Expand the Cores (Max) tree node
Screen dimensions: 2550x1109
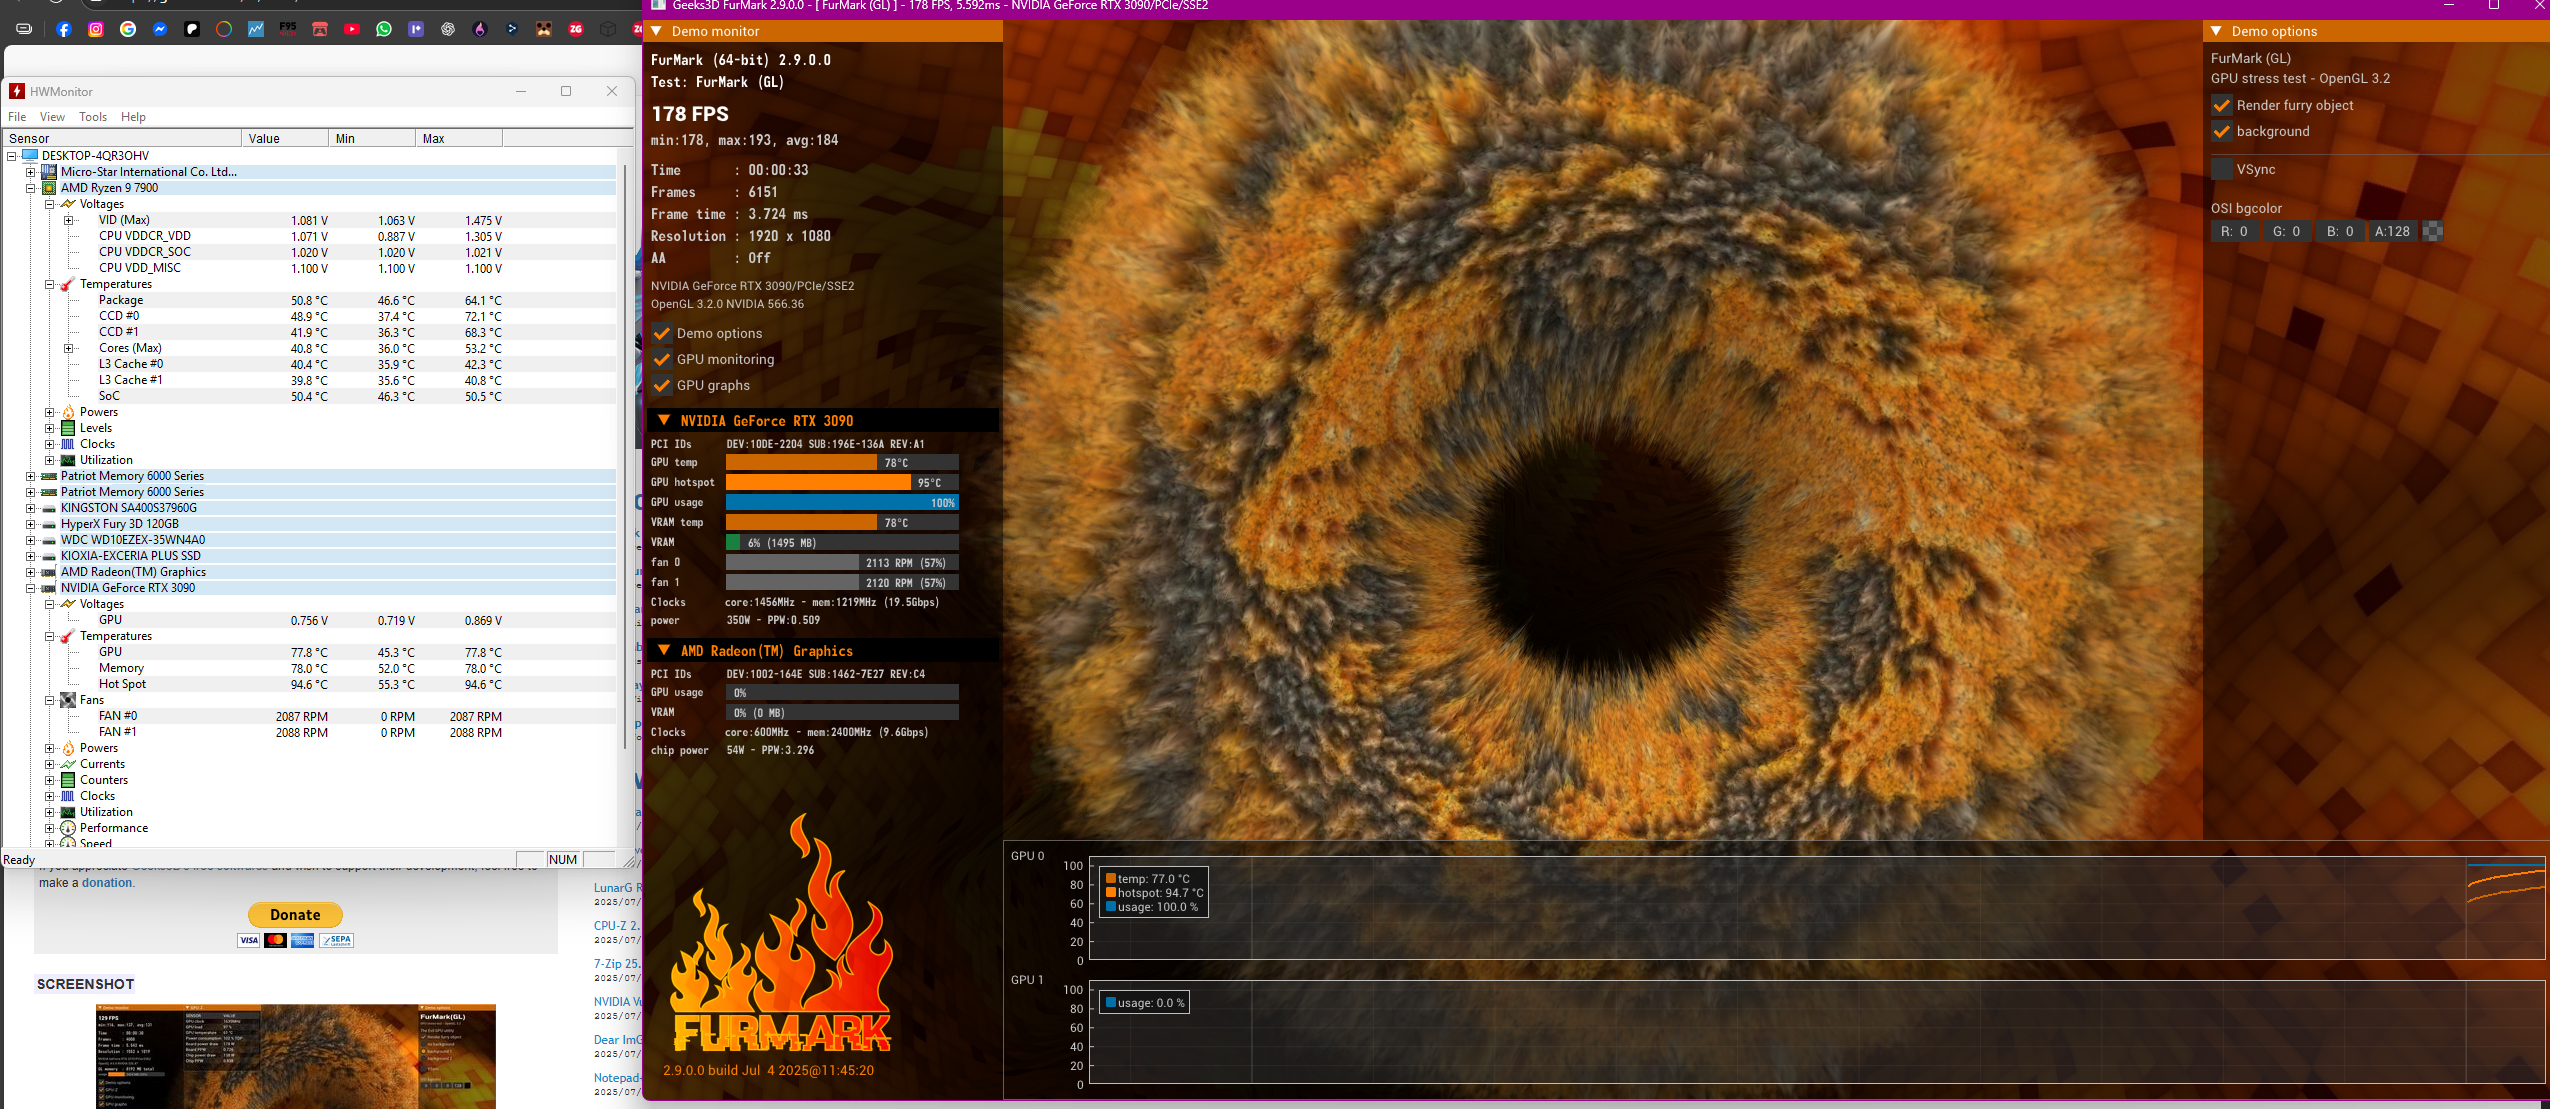(x=69, y=348)
